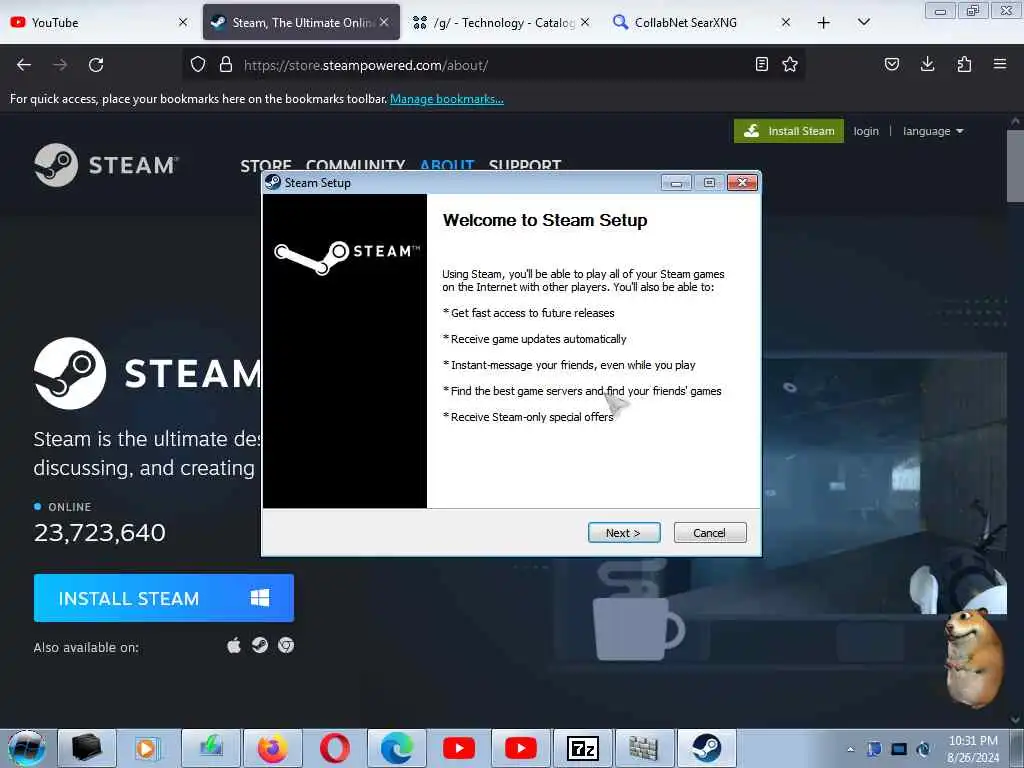Open Opera from the taskbar
The width and height of the screenshot is (1024, 768).
334,748
